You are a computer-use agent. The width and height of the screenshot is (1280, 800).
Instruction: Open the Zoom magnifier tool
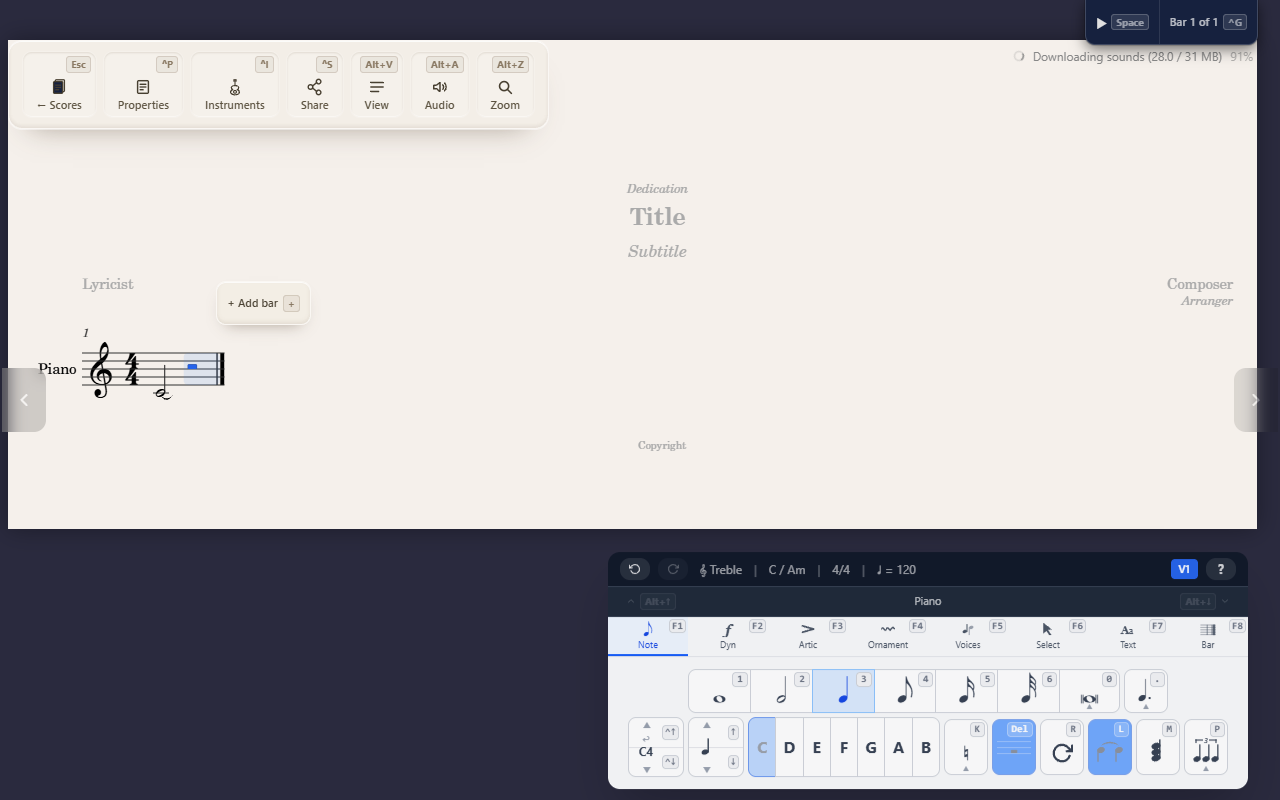(x=505, y=86)
